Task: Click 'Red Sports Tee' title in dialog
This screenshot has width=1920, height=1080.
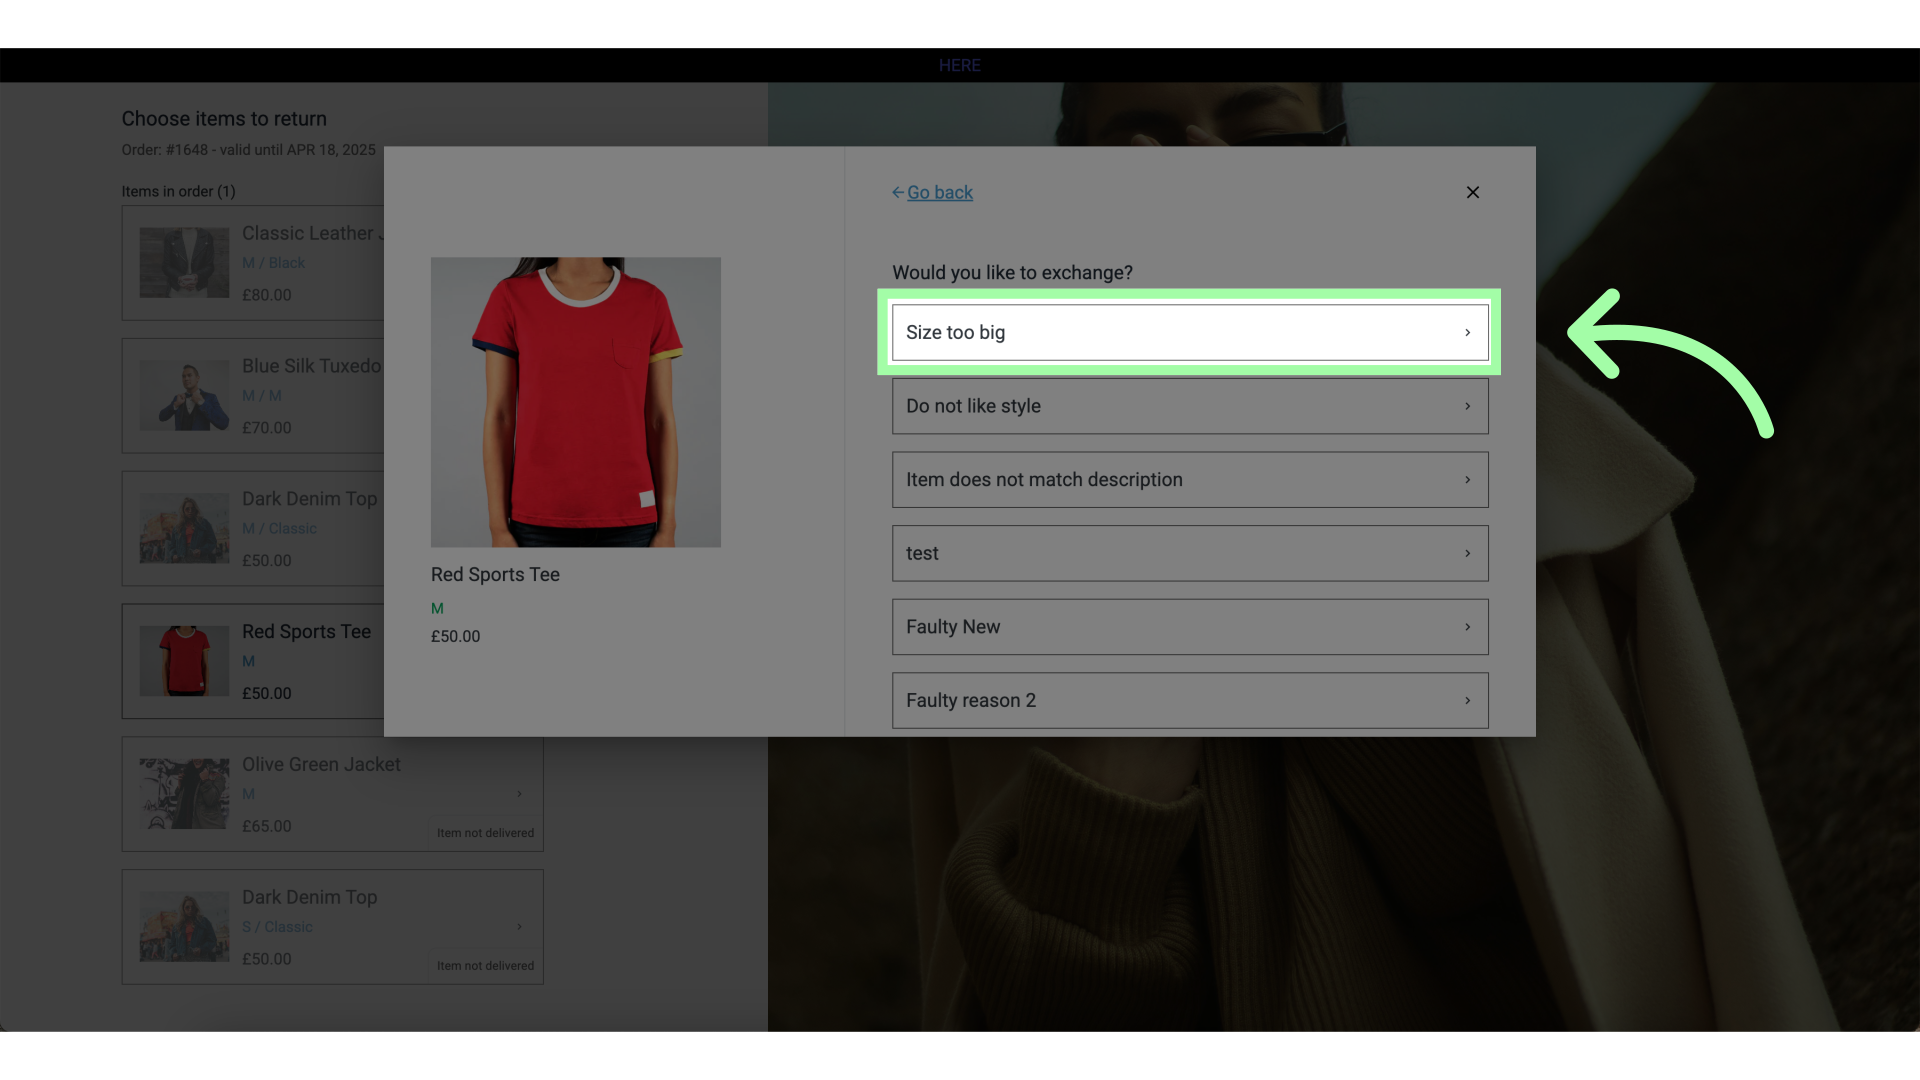Action: point(495,575)
